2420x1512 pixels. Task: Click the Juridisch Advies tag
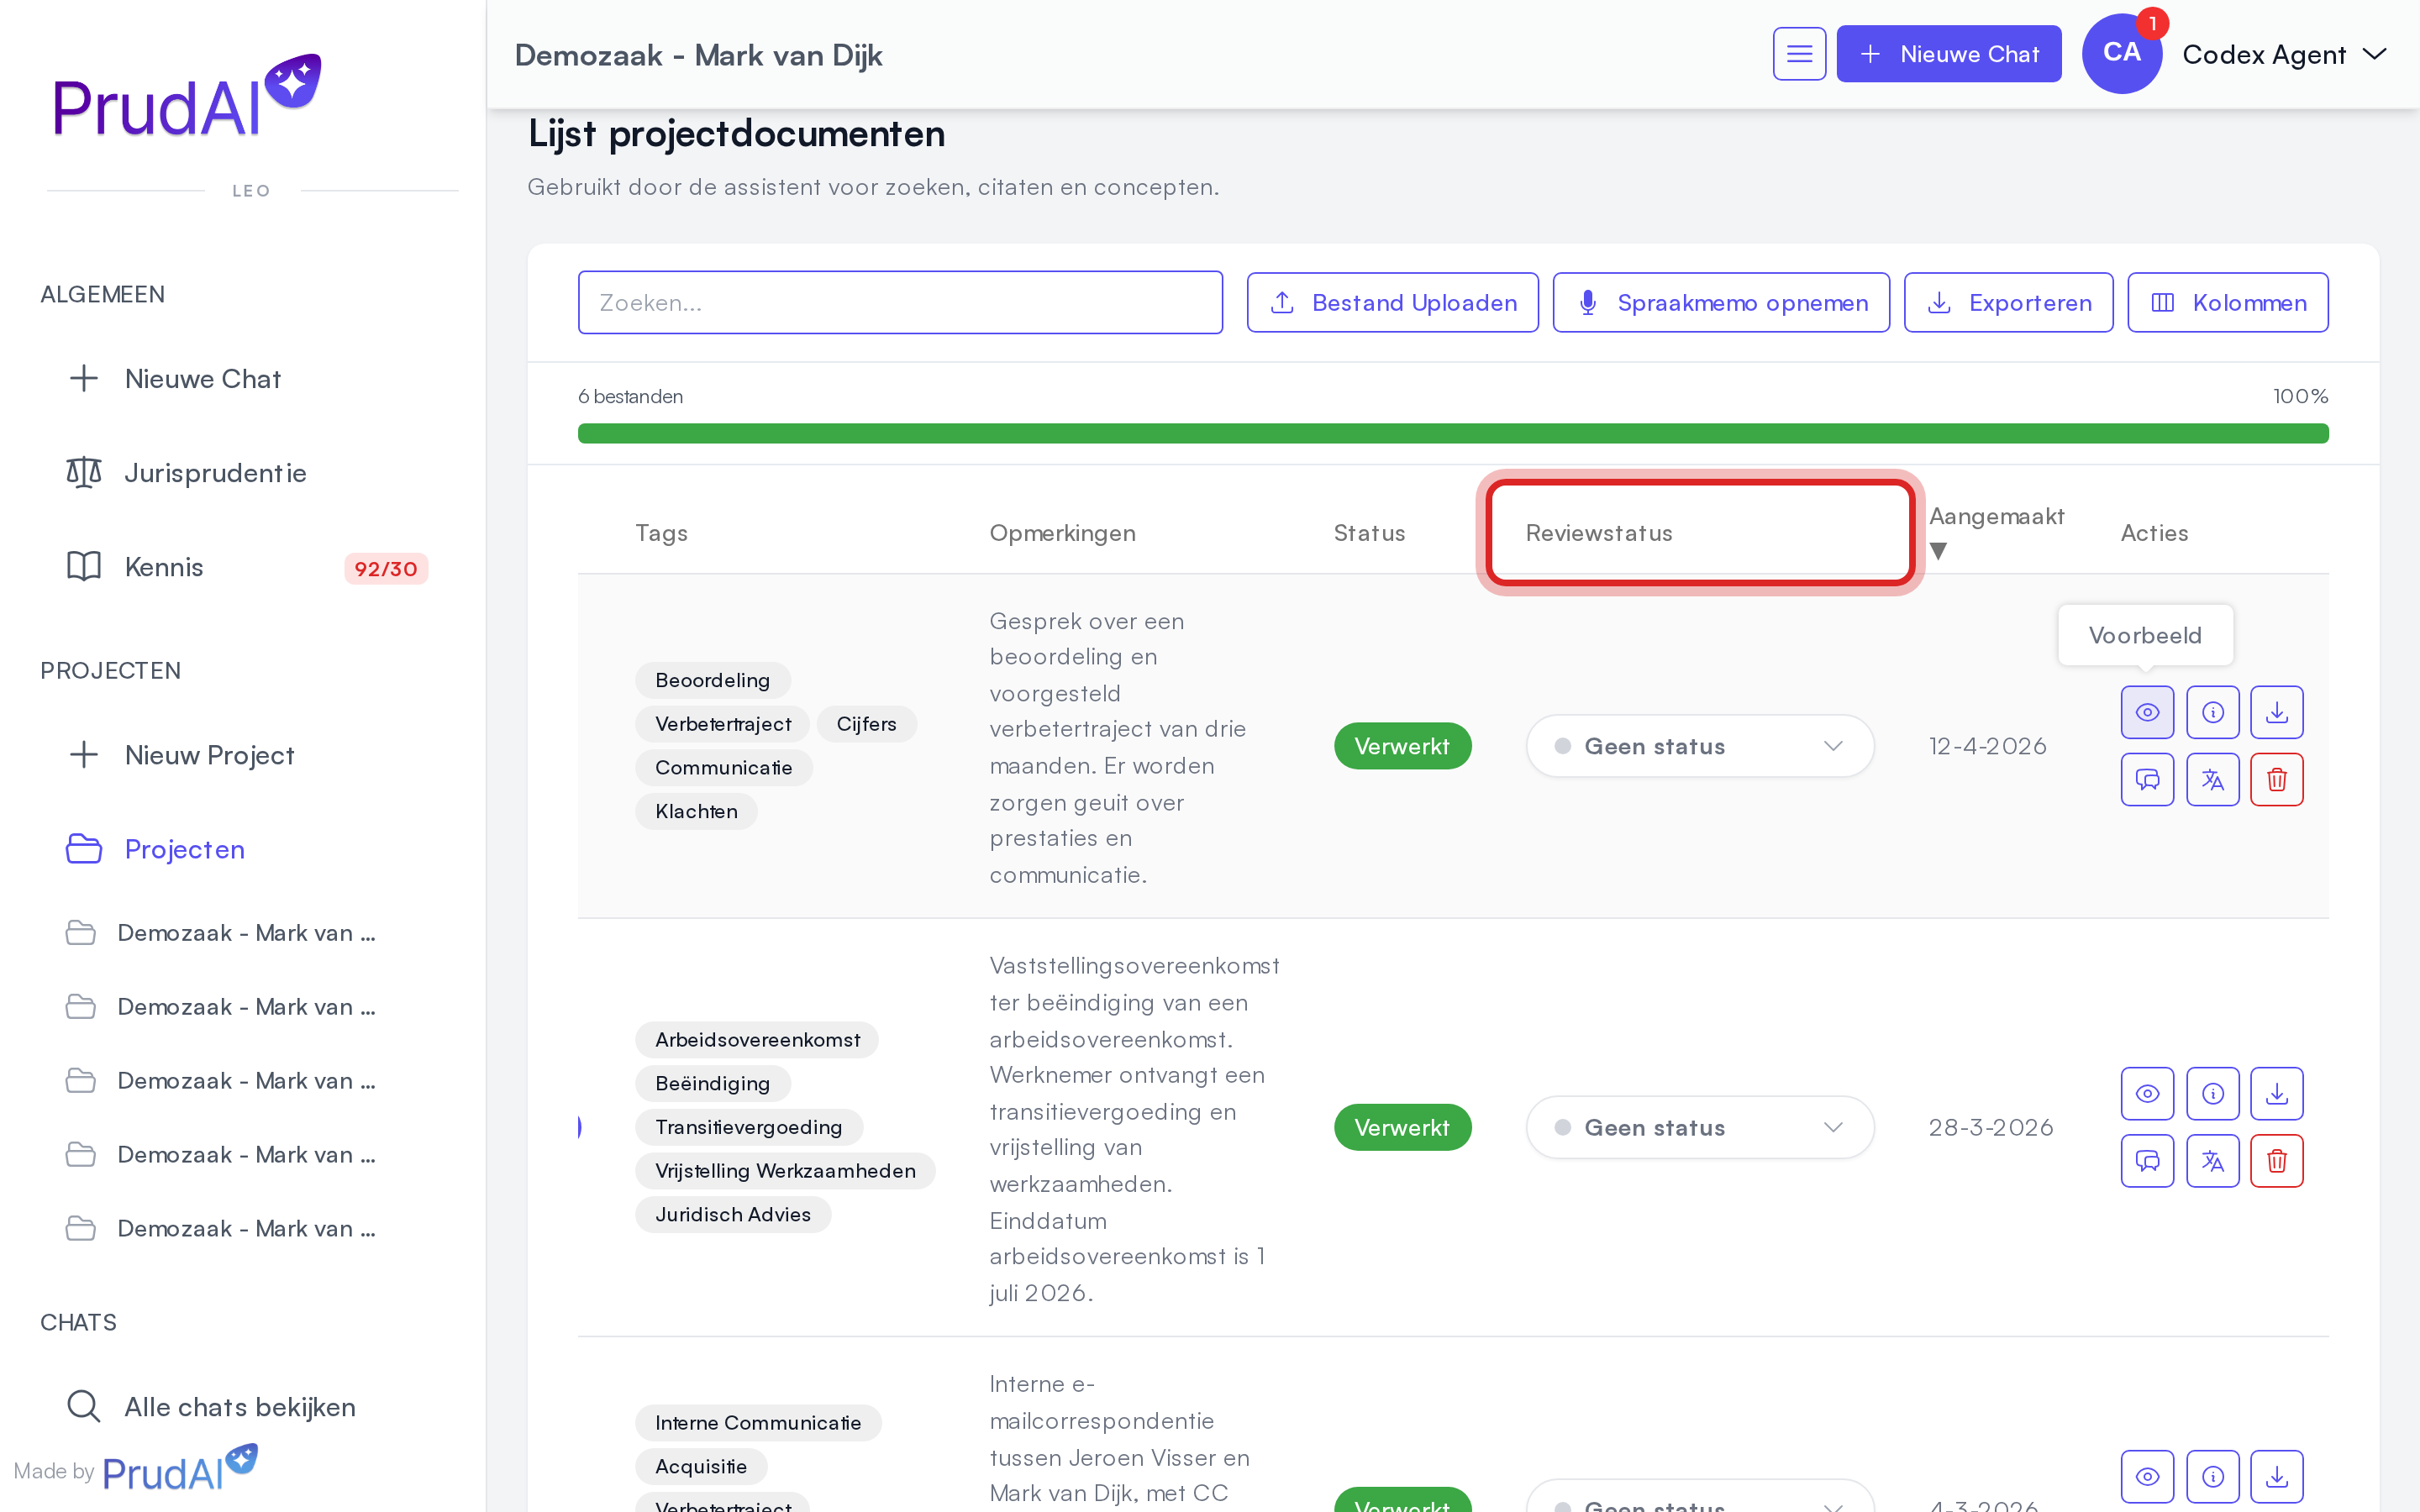click(733, 1214)
